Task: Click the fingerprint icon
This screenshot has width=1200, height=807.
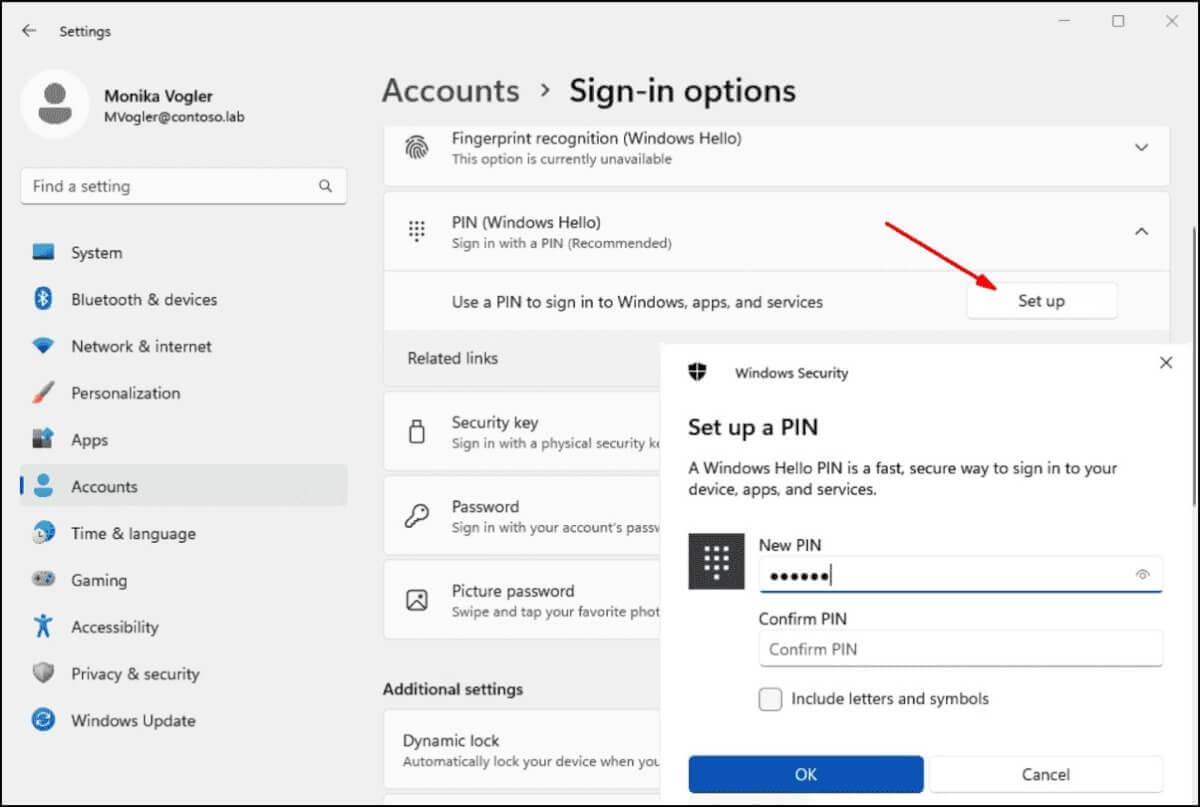Action: [x=416, y=148]
